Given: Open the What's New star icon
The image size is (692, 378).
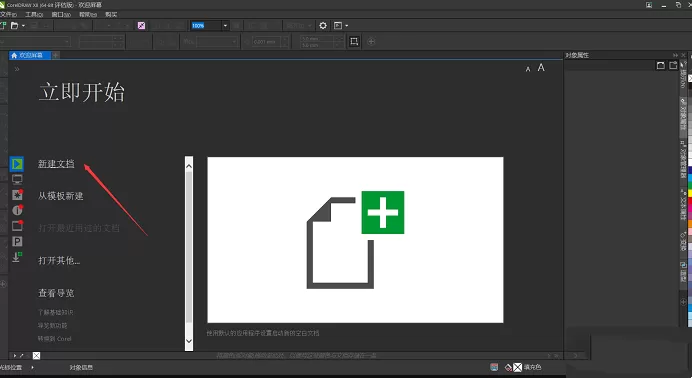Looking at the screenshot, I should point(17,195).
